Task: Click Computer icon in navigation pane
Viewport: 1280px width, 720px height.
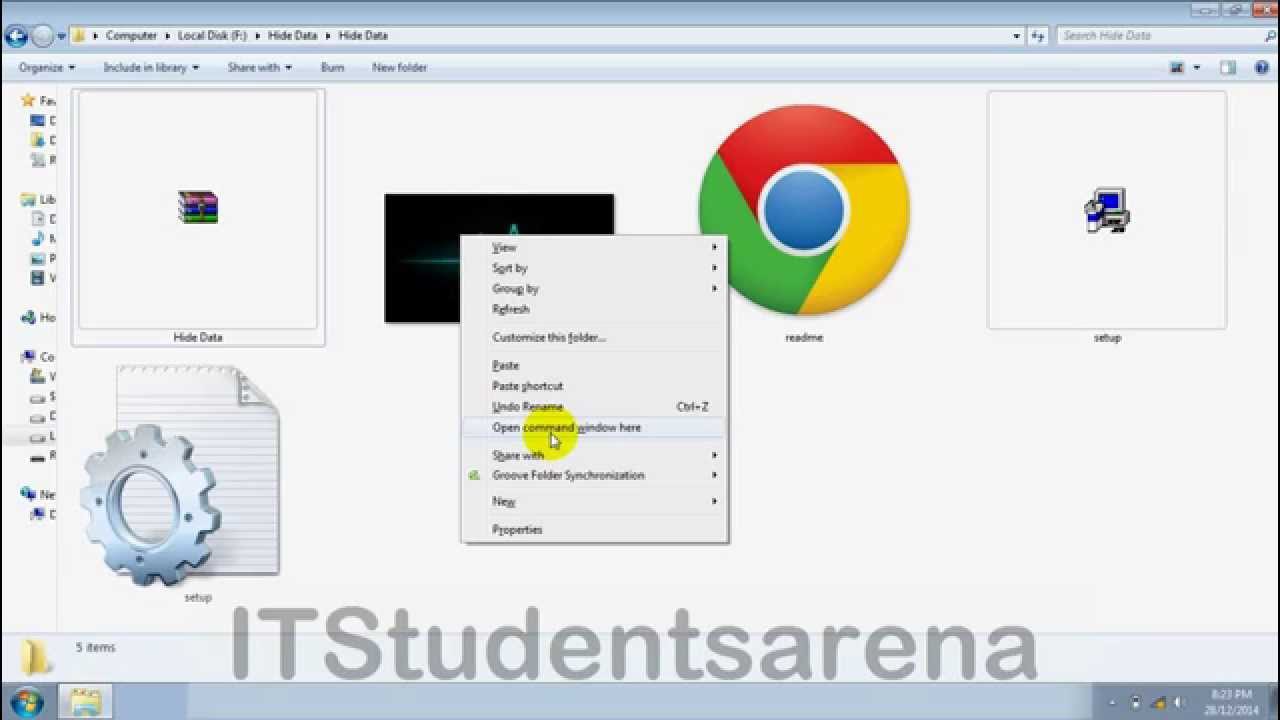Action: [x=28, y=357]
